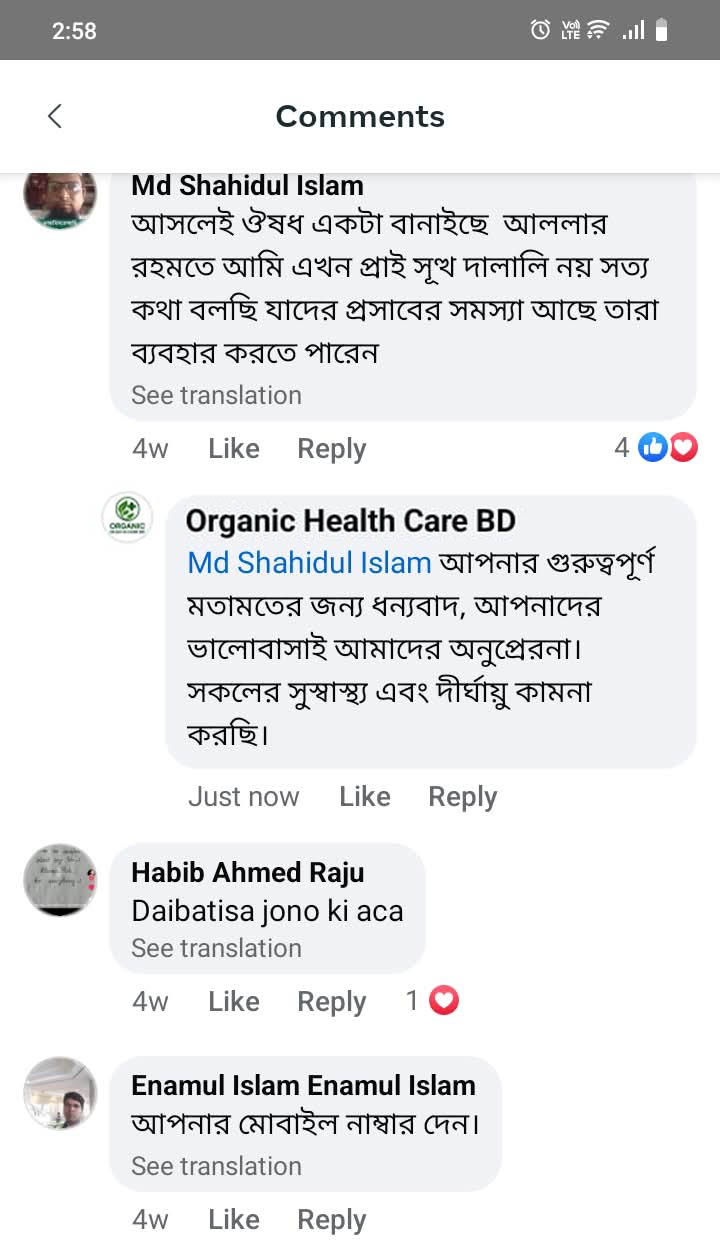Open Habib Ahmed Raju's avatar
720x1260 pixels.
[x=60, y=880]
